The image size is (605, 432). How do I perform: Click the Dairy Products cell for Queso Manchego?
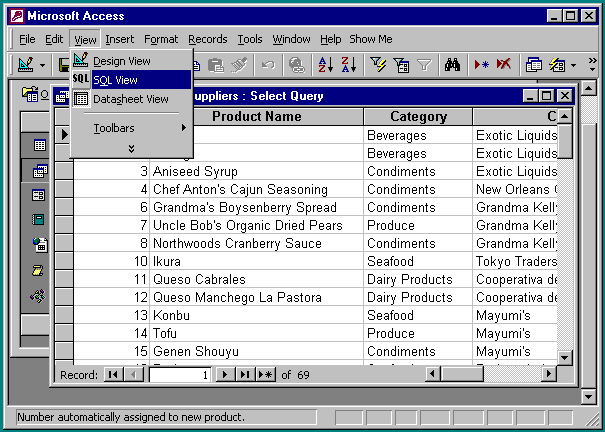click(x=418, y=297)
